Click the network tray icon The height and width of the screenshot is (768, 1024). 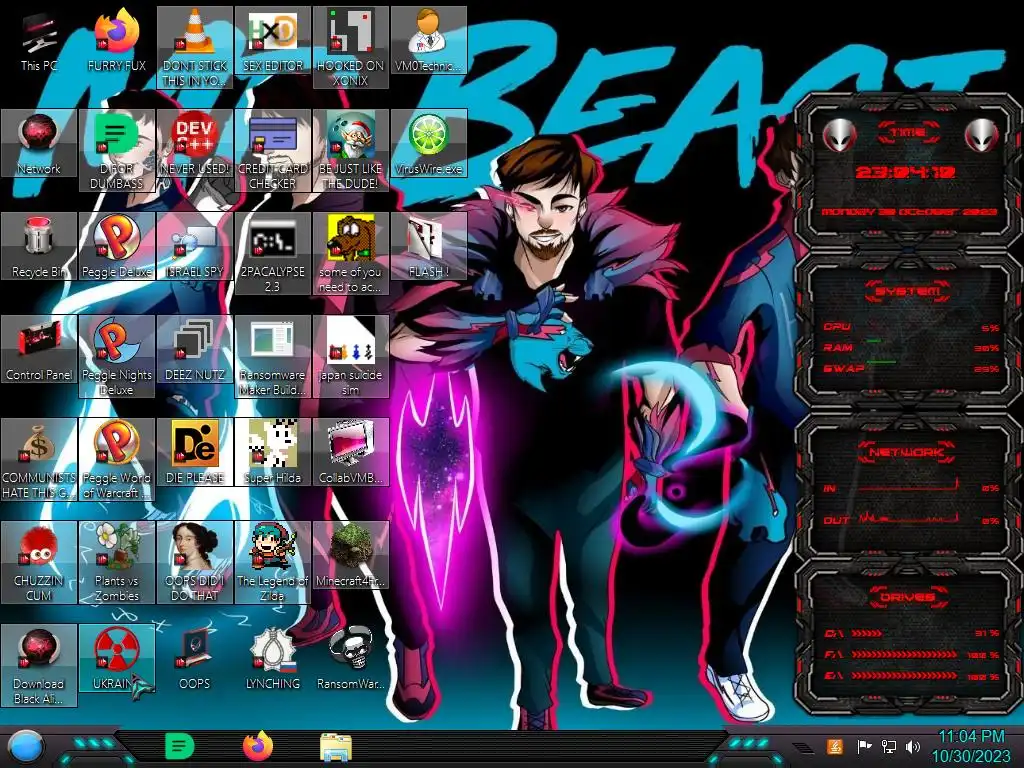click(x=889, y=746)
